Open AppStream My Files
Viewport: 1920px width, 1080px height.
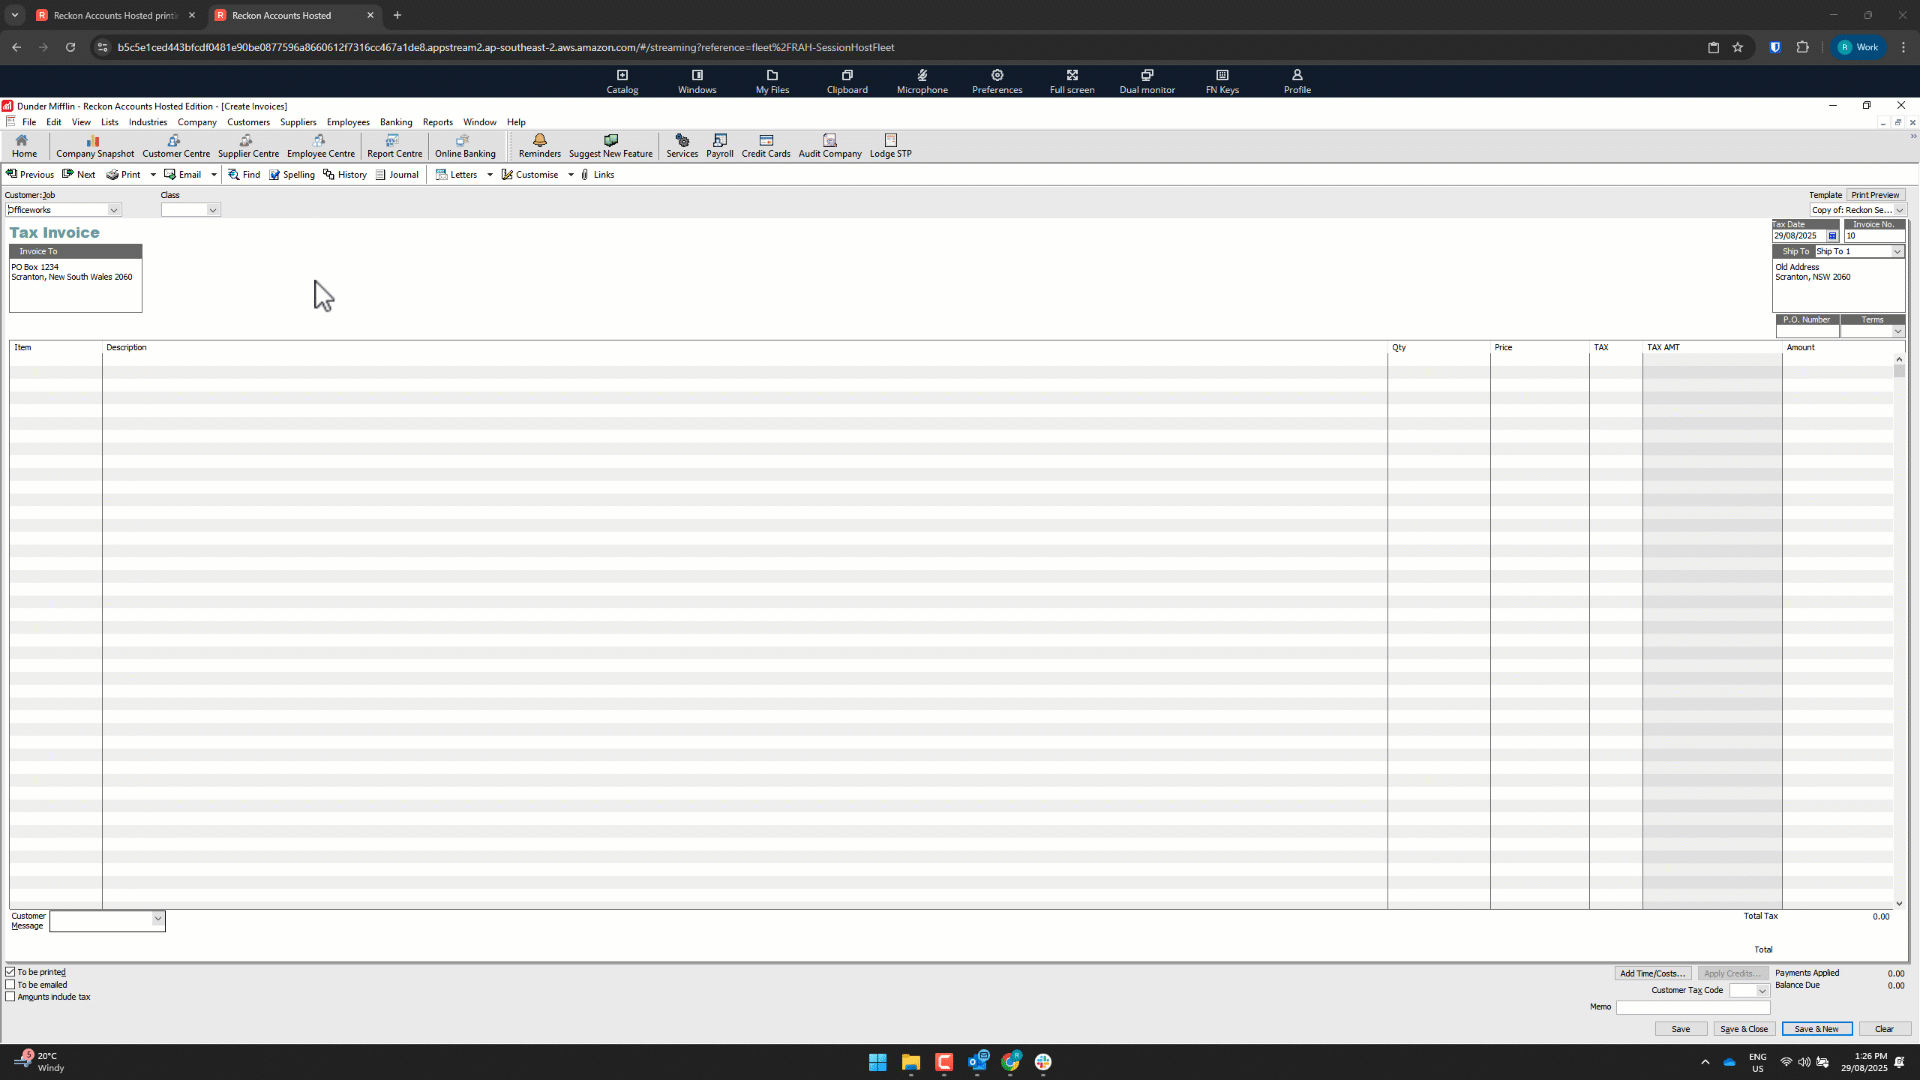coord(772,81)
